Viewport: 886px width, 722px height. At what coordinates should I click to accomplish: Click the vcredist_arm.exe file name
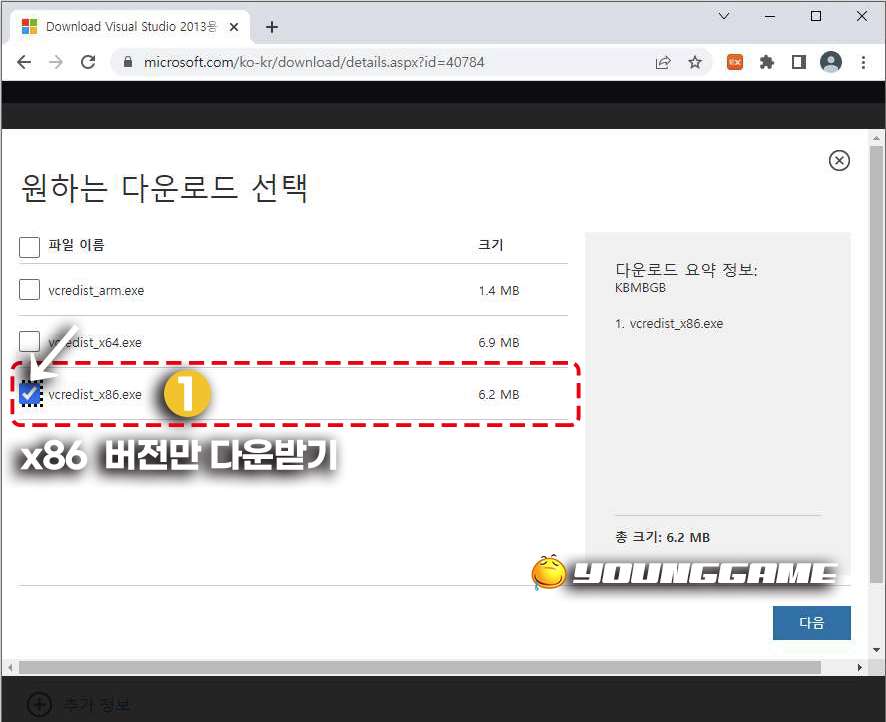click(x=96, y=290)
